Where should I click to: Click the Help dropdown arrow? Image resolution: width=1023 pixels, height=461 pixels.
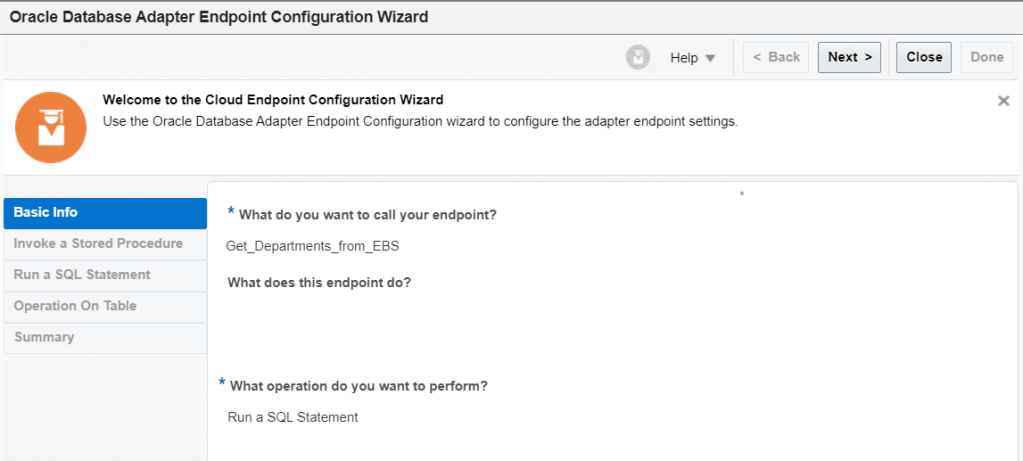[x=711, y=58]
